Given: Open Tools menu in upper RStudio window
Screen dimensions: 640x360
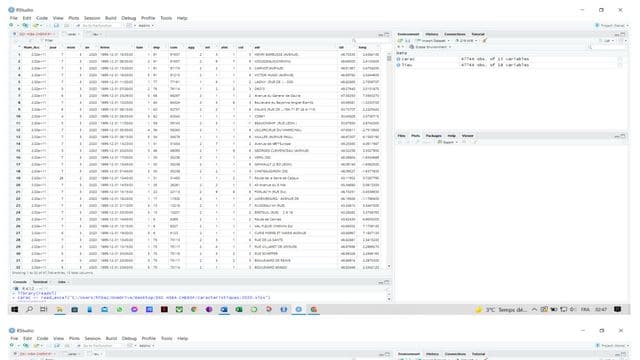Looking at the screenshot, I should [x=166, y=18].
